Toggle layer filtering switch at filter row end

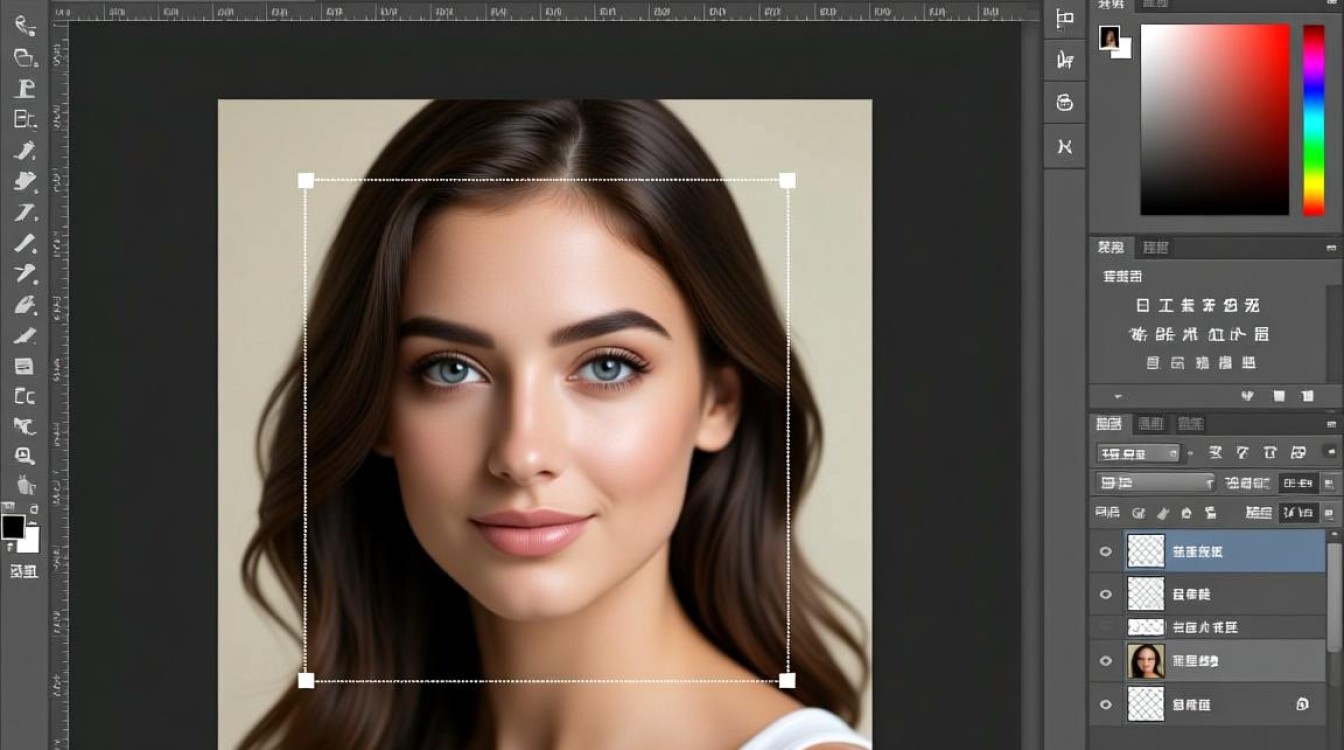coord(1330,453)
